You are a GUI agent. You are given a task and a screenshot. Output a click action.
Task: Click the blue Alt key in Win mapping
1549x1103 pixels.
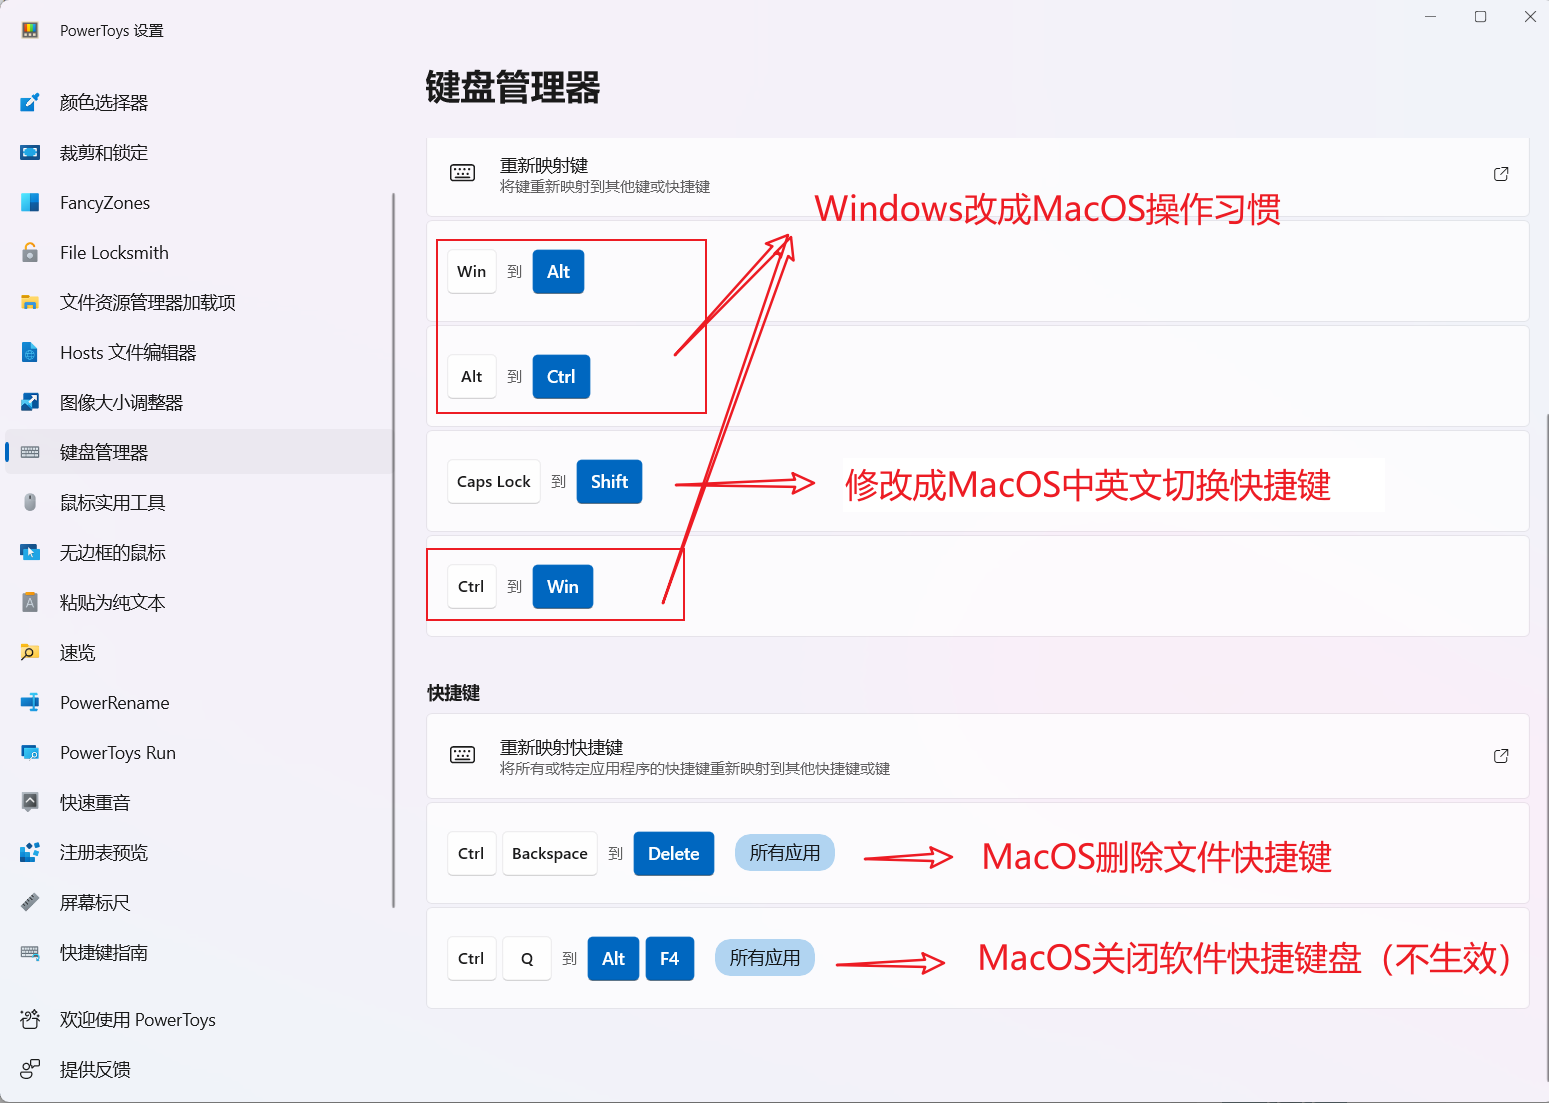(x=558, y=271)
